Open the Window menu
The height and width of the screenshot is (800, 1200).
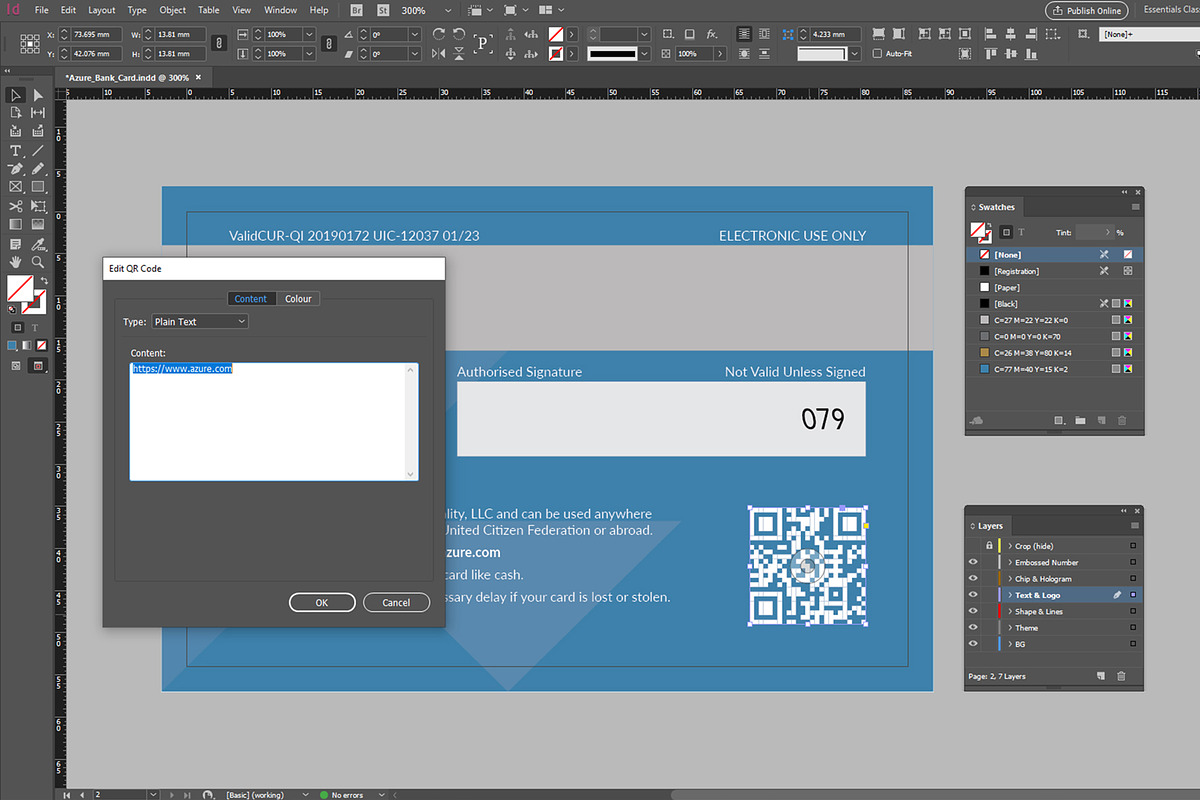[280, 10]
